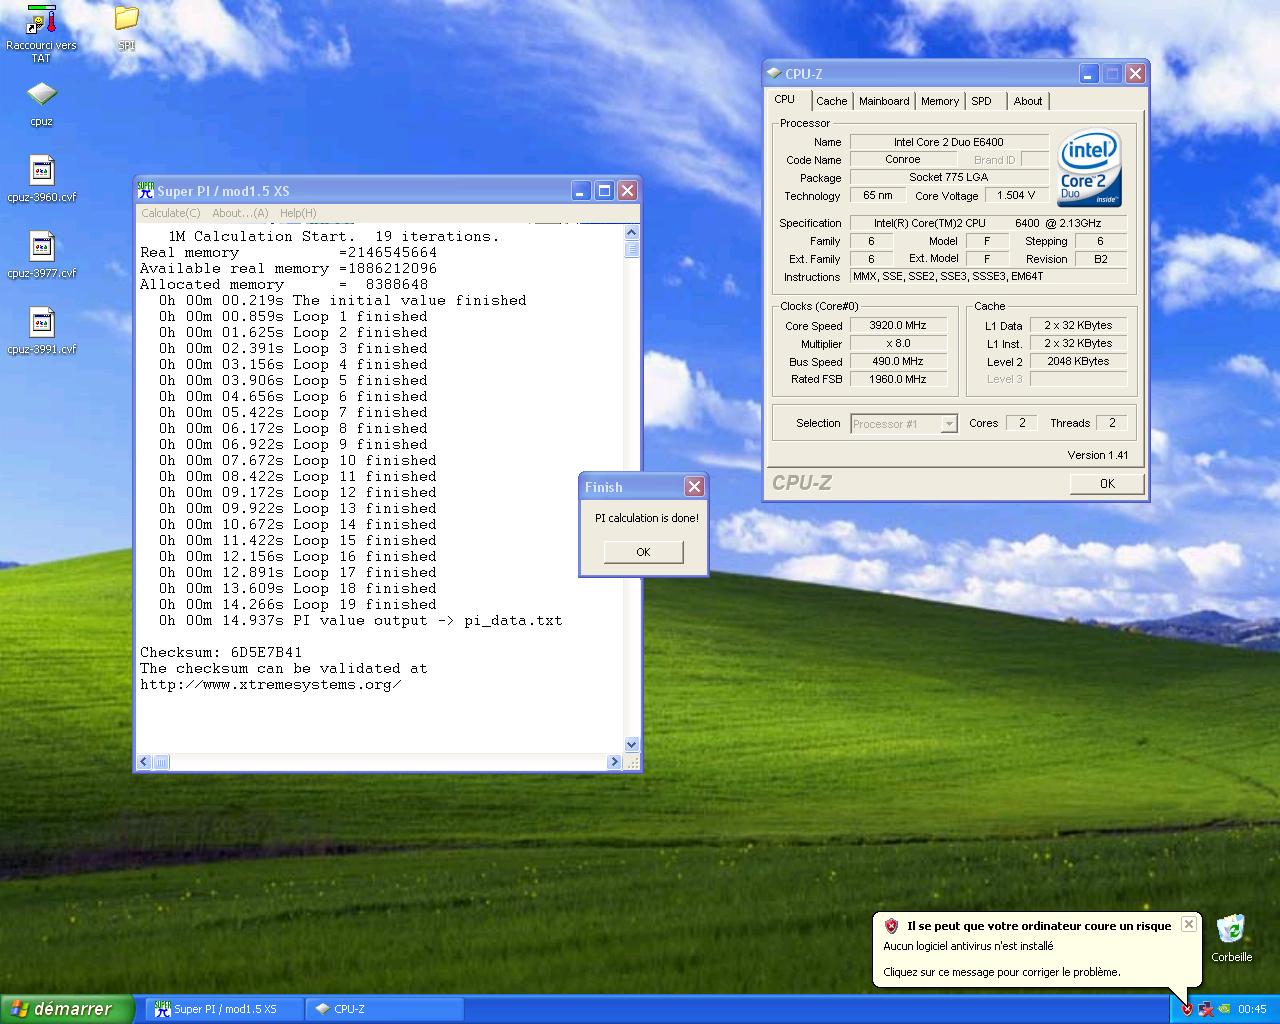Click OK in the Finish dialog
Screen dimensions: 1280x1024
643,552
